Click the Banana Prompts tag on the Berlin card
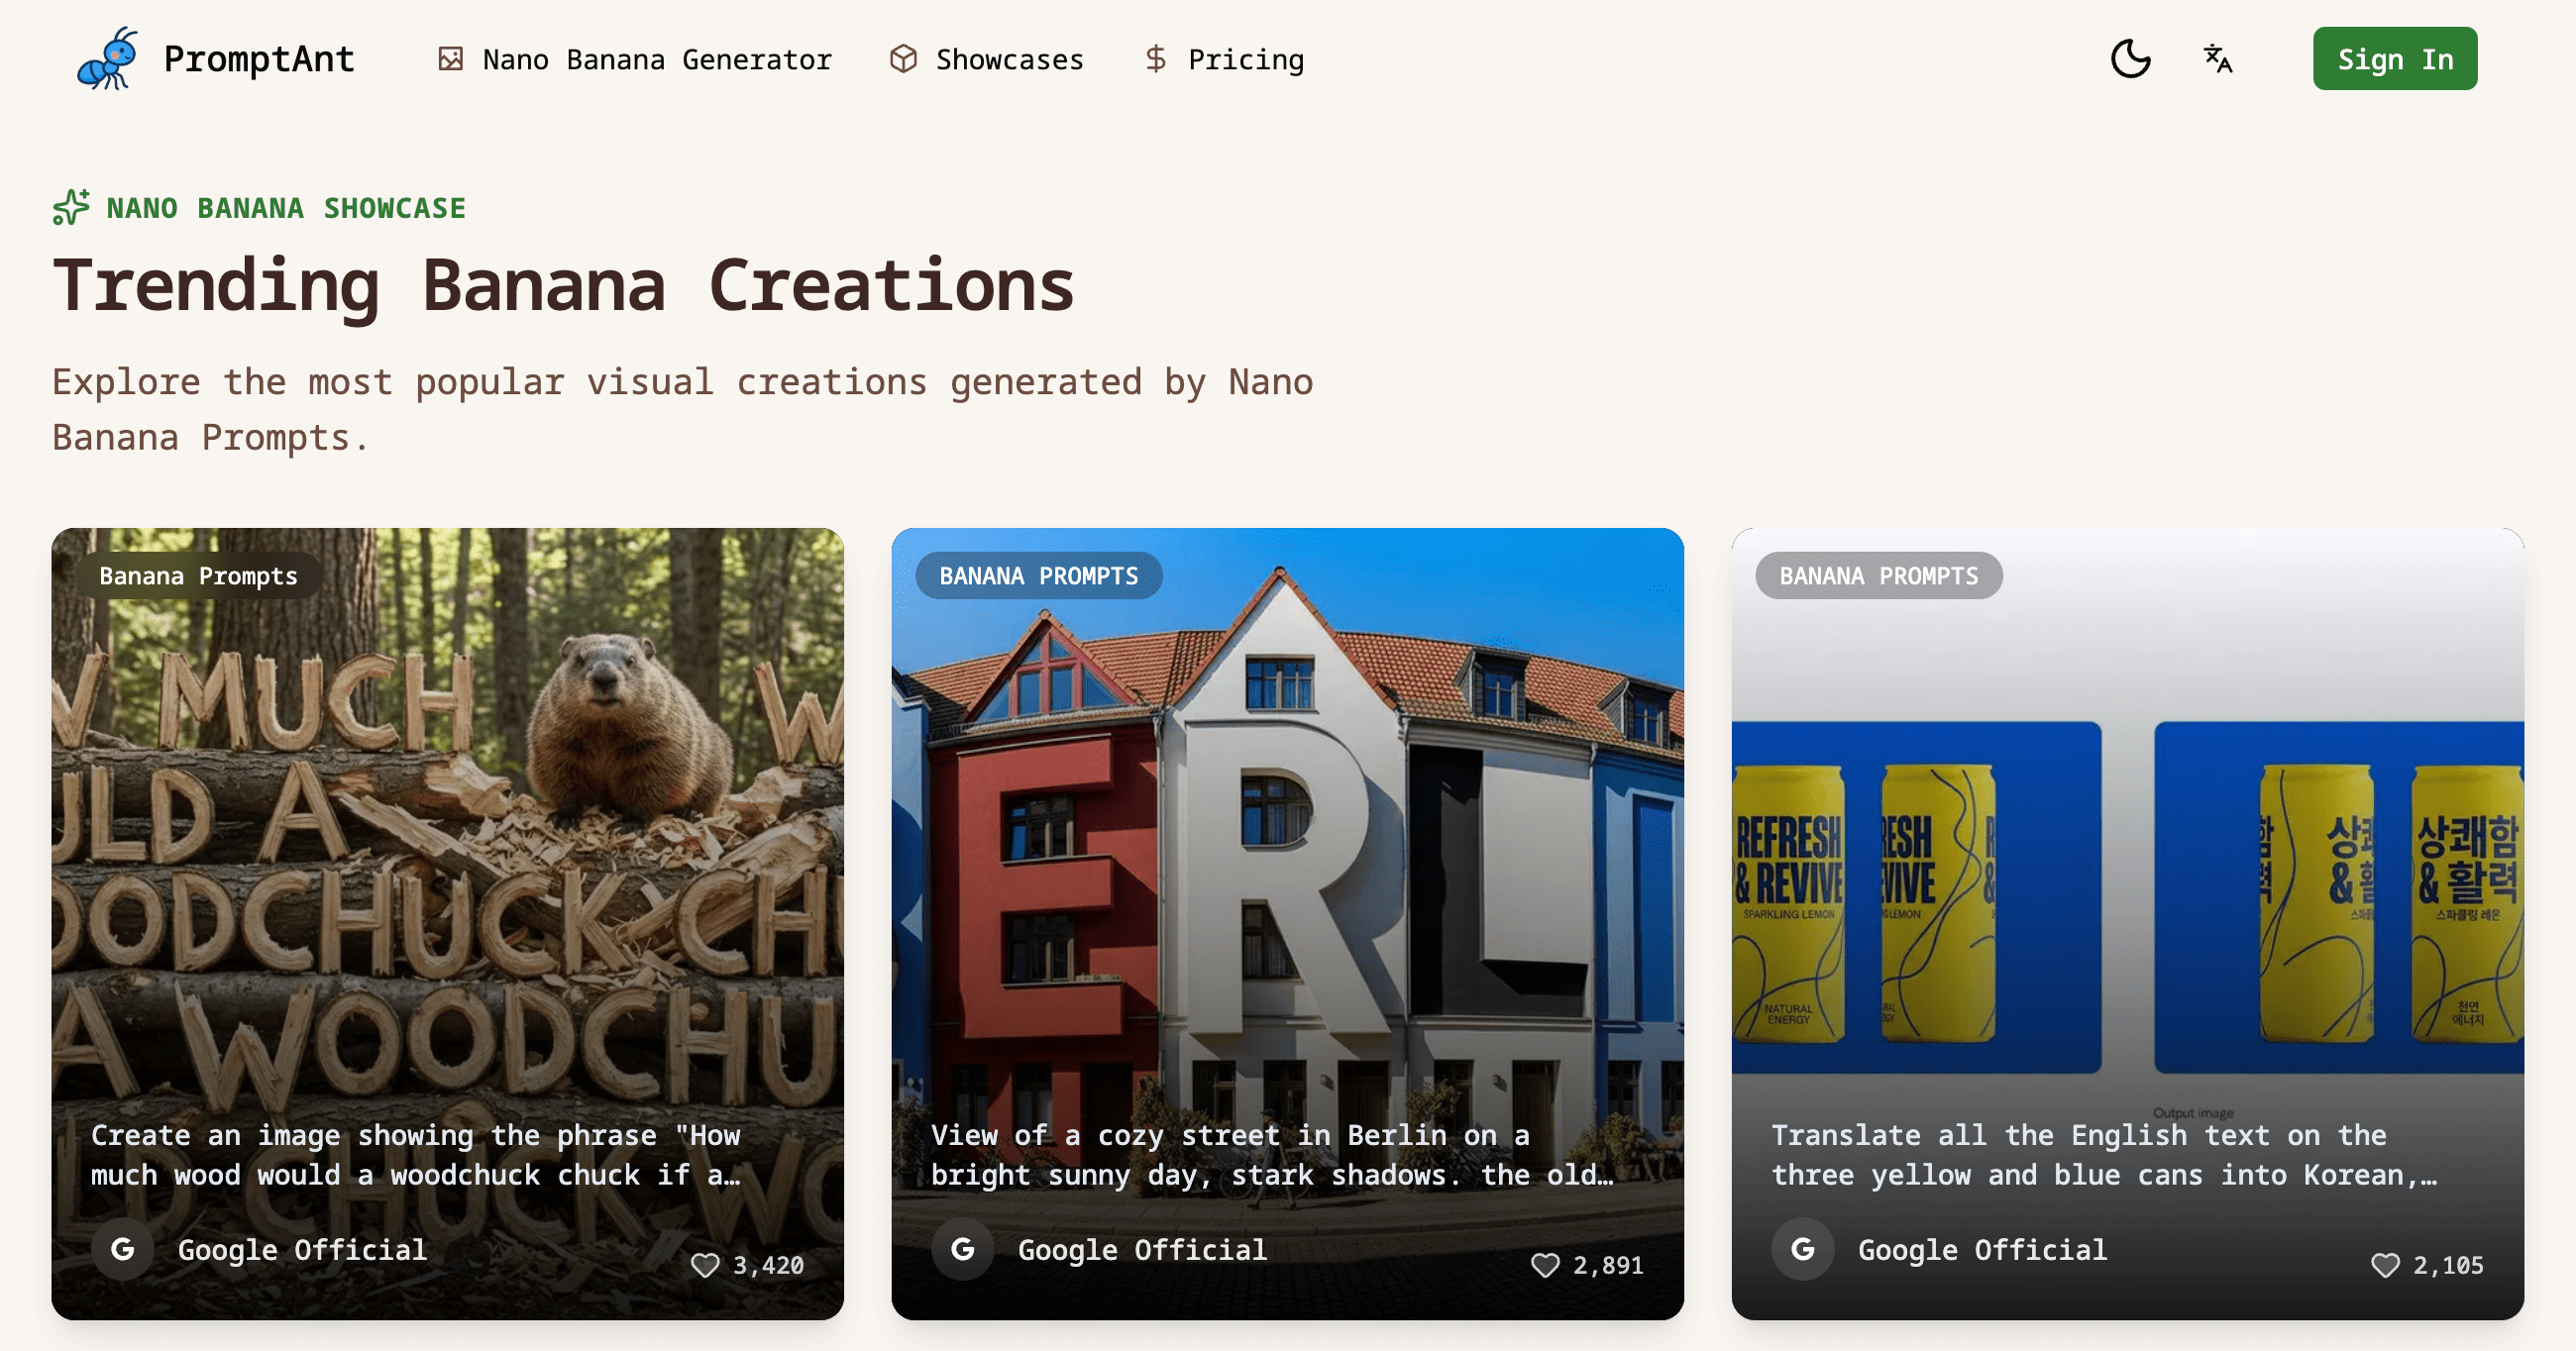Screen dimensions: 2576x1351 tap(1038, 576)
